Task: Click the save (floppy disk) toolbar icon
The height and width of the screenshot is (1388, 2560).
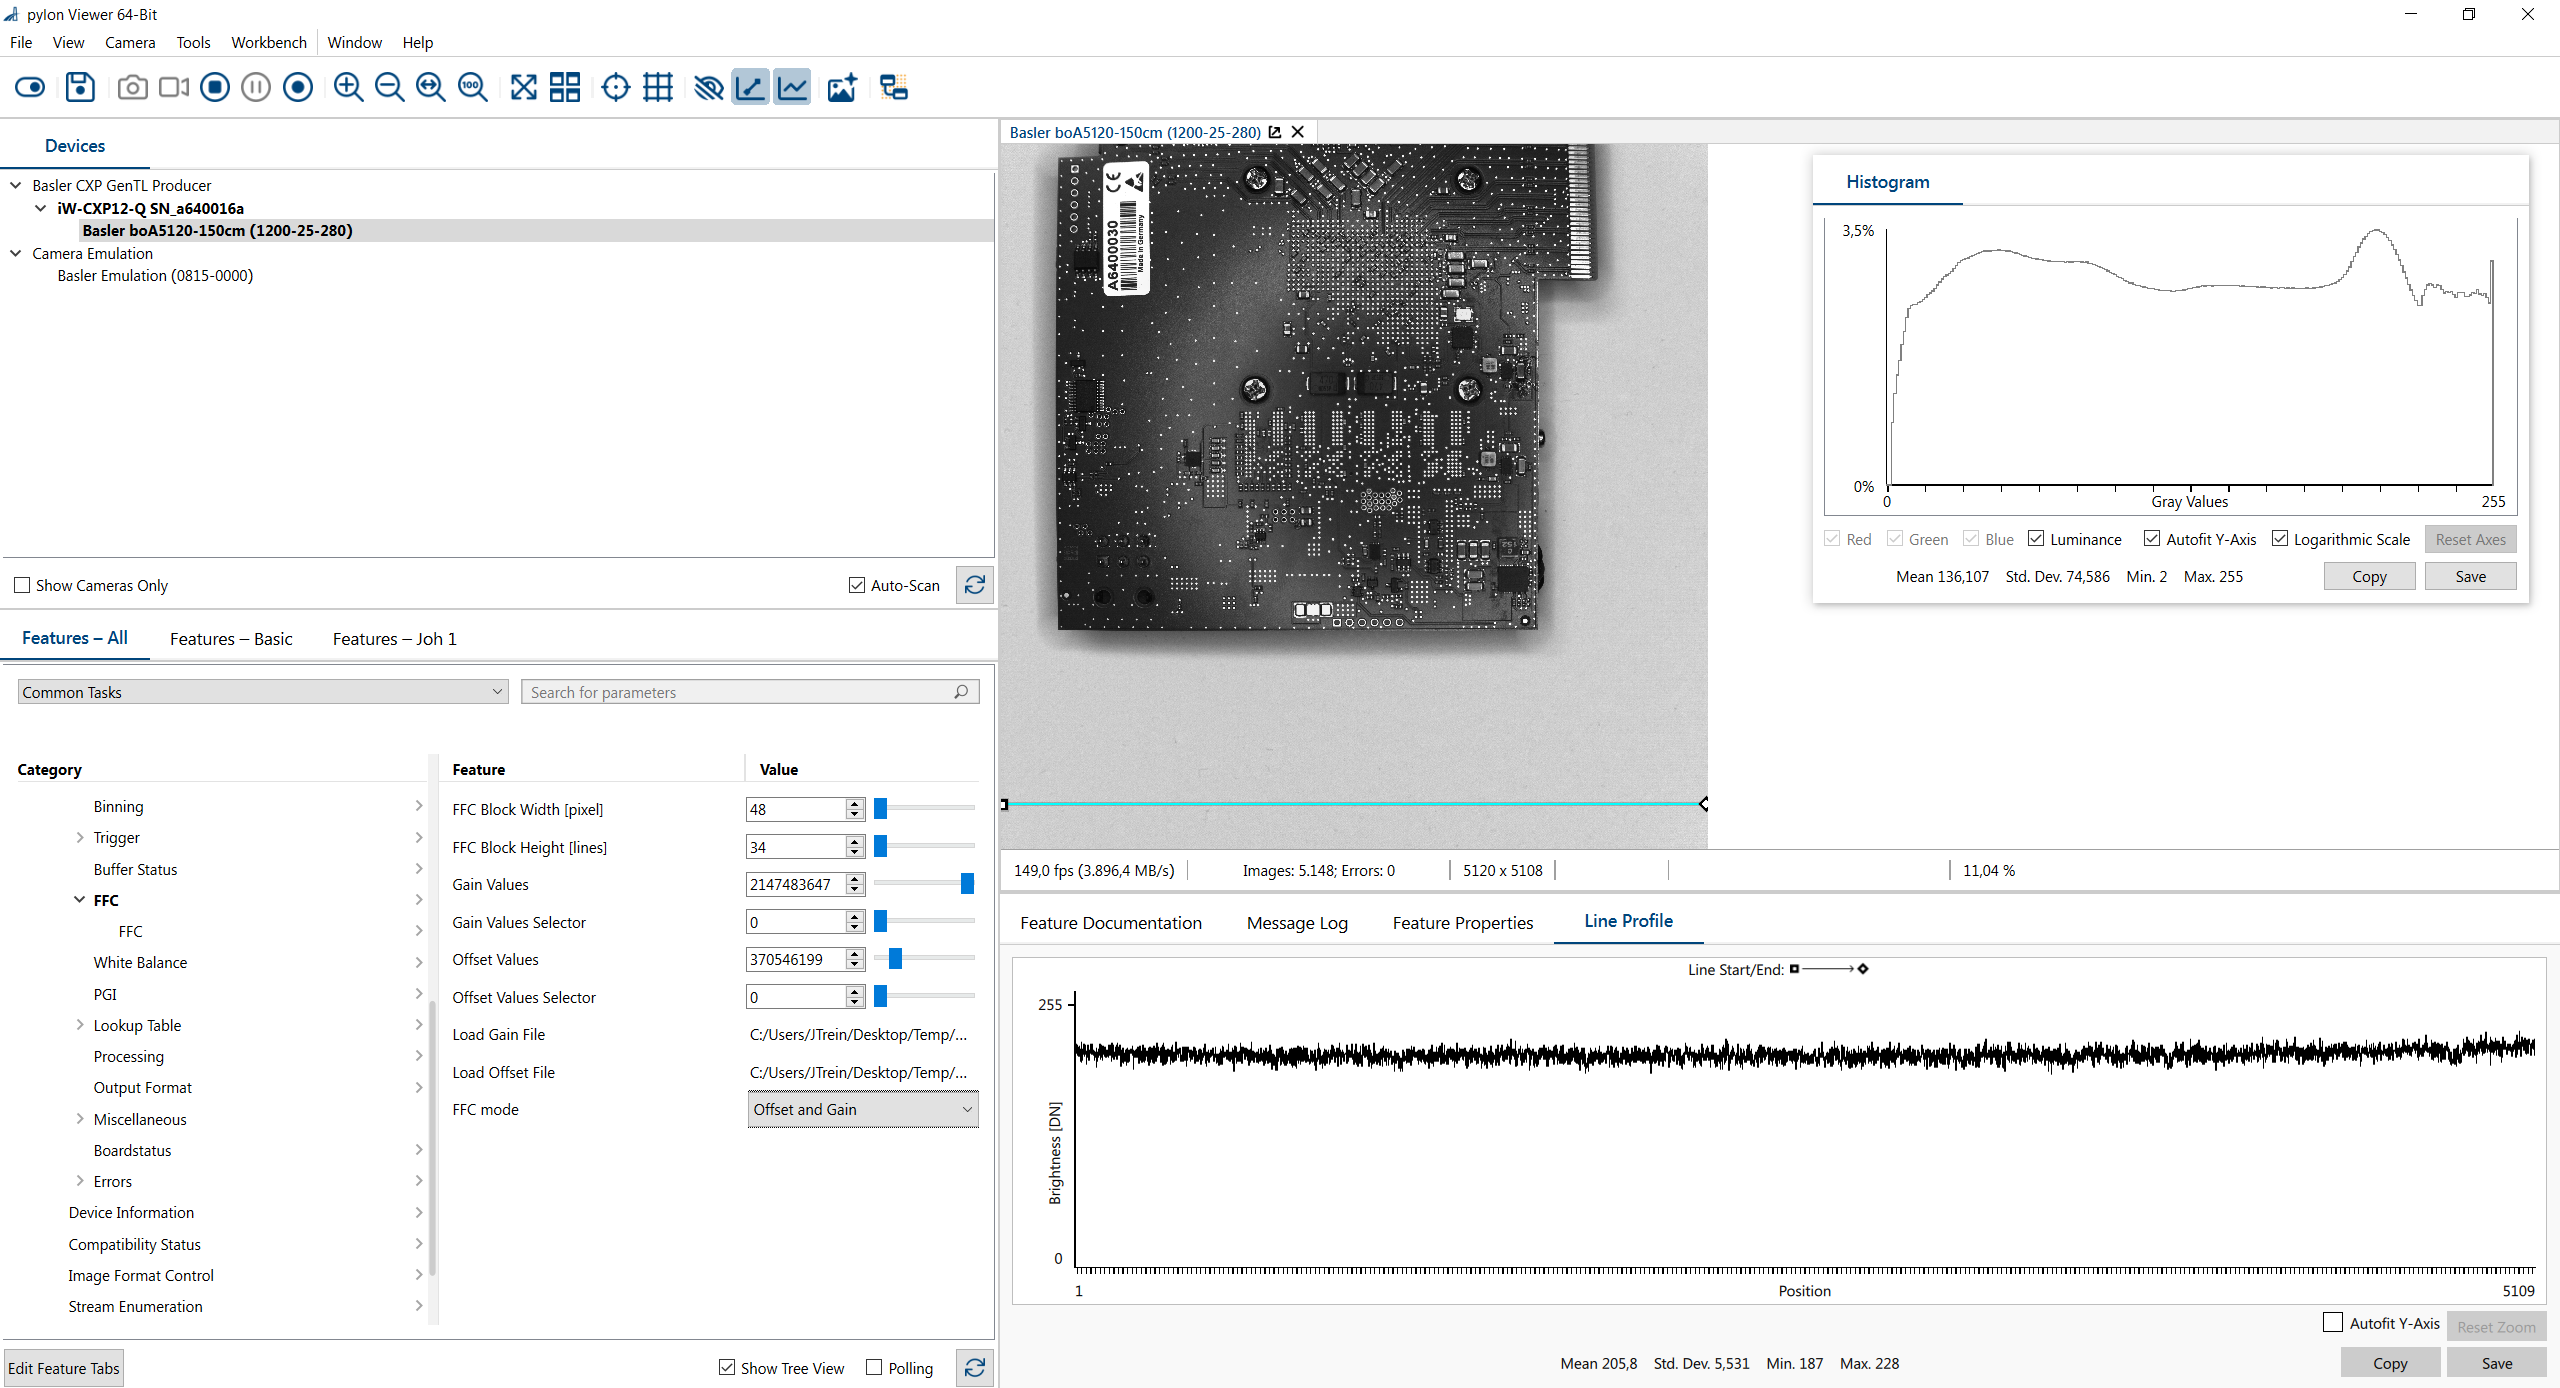Action: (x=80, y=88)
